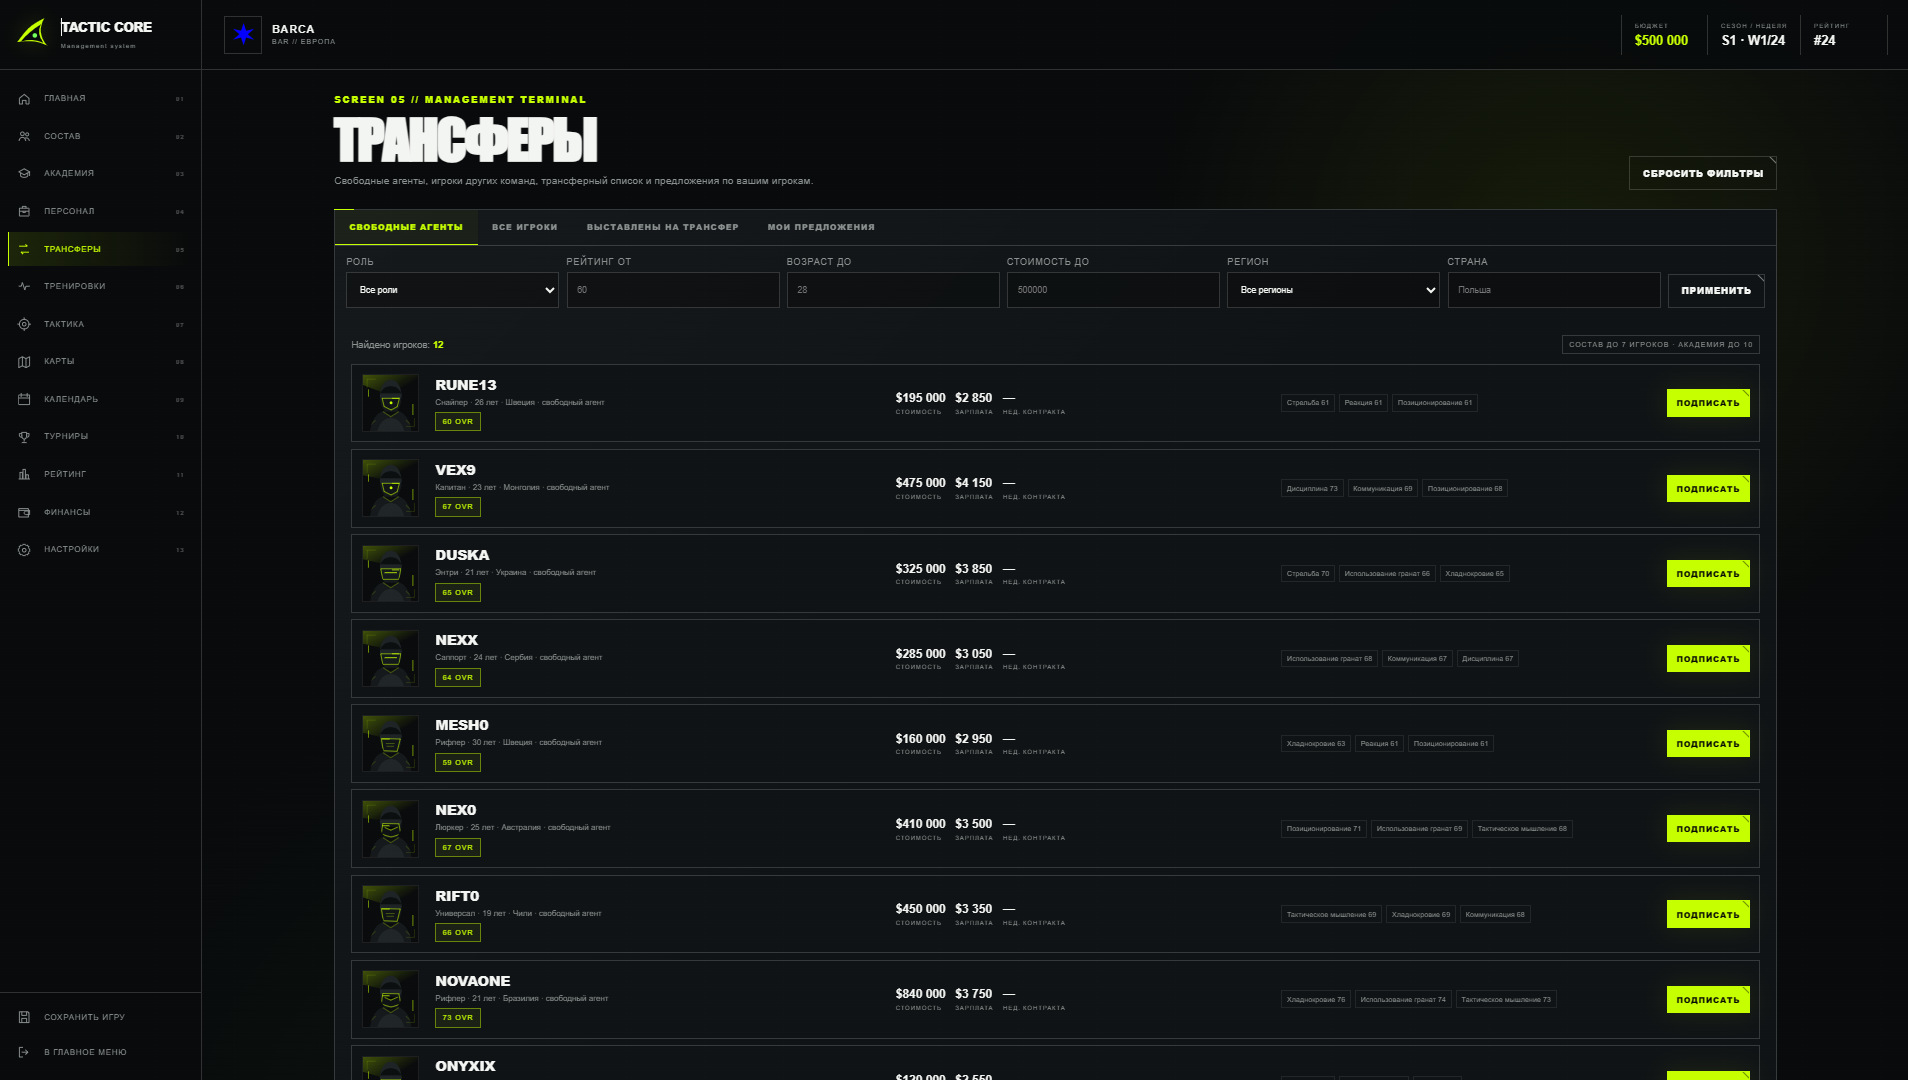Image resolution: width=1908 pixels, height=1080 pixels.
Task: Click the BARCA team emblem icon
Action: 243,35
